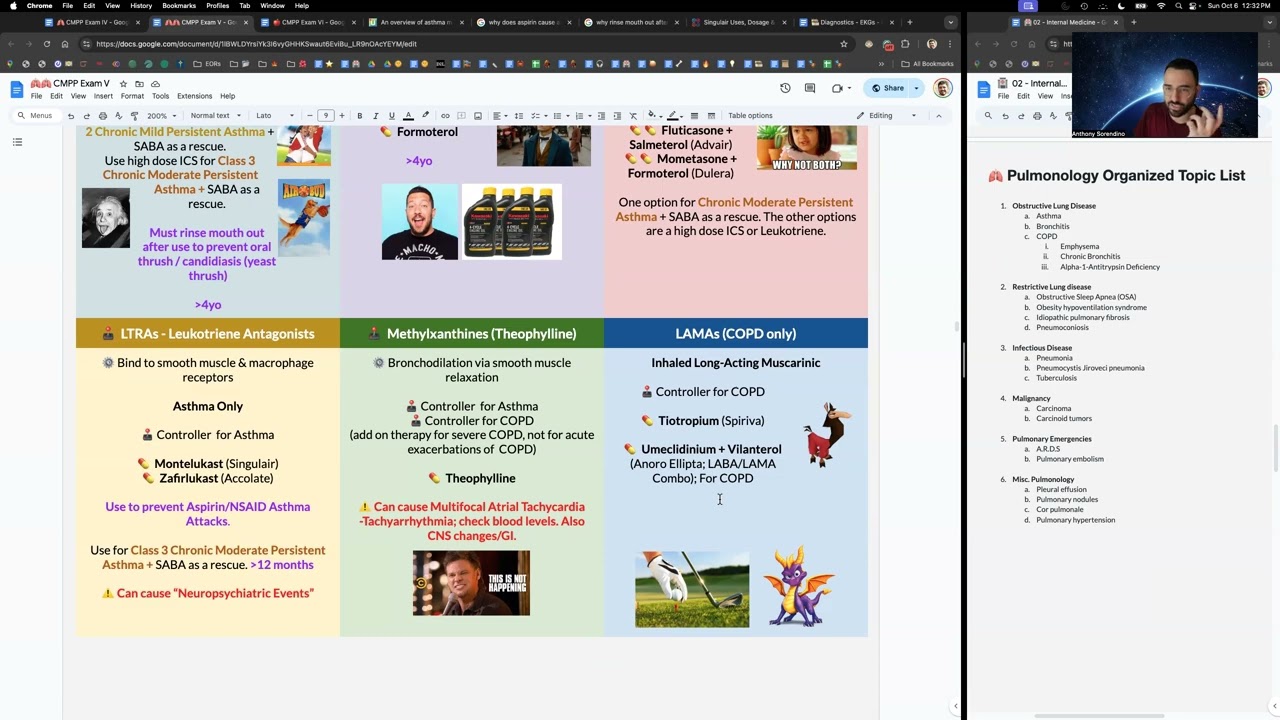Open the version history clock icon

[x=785, y=88]
